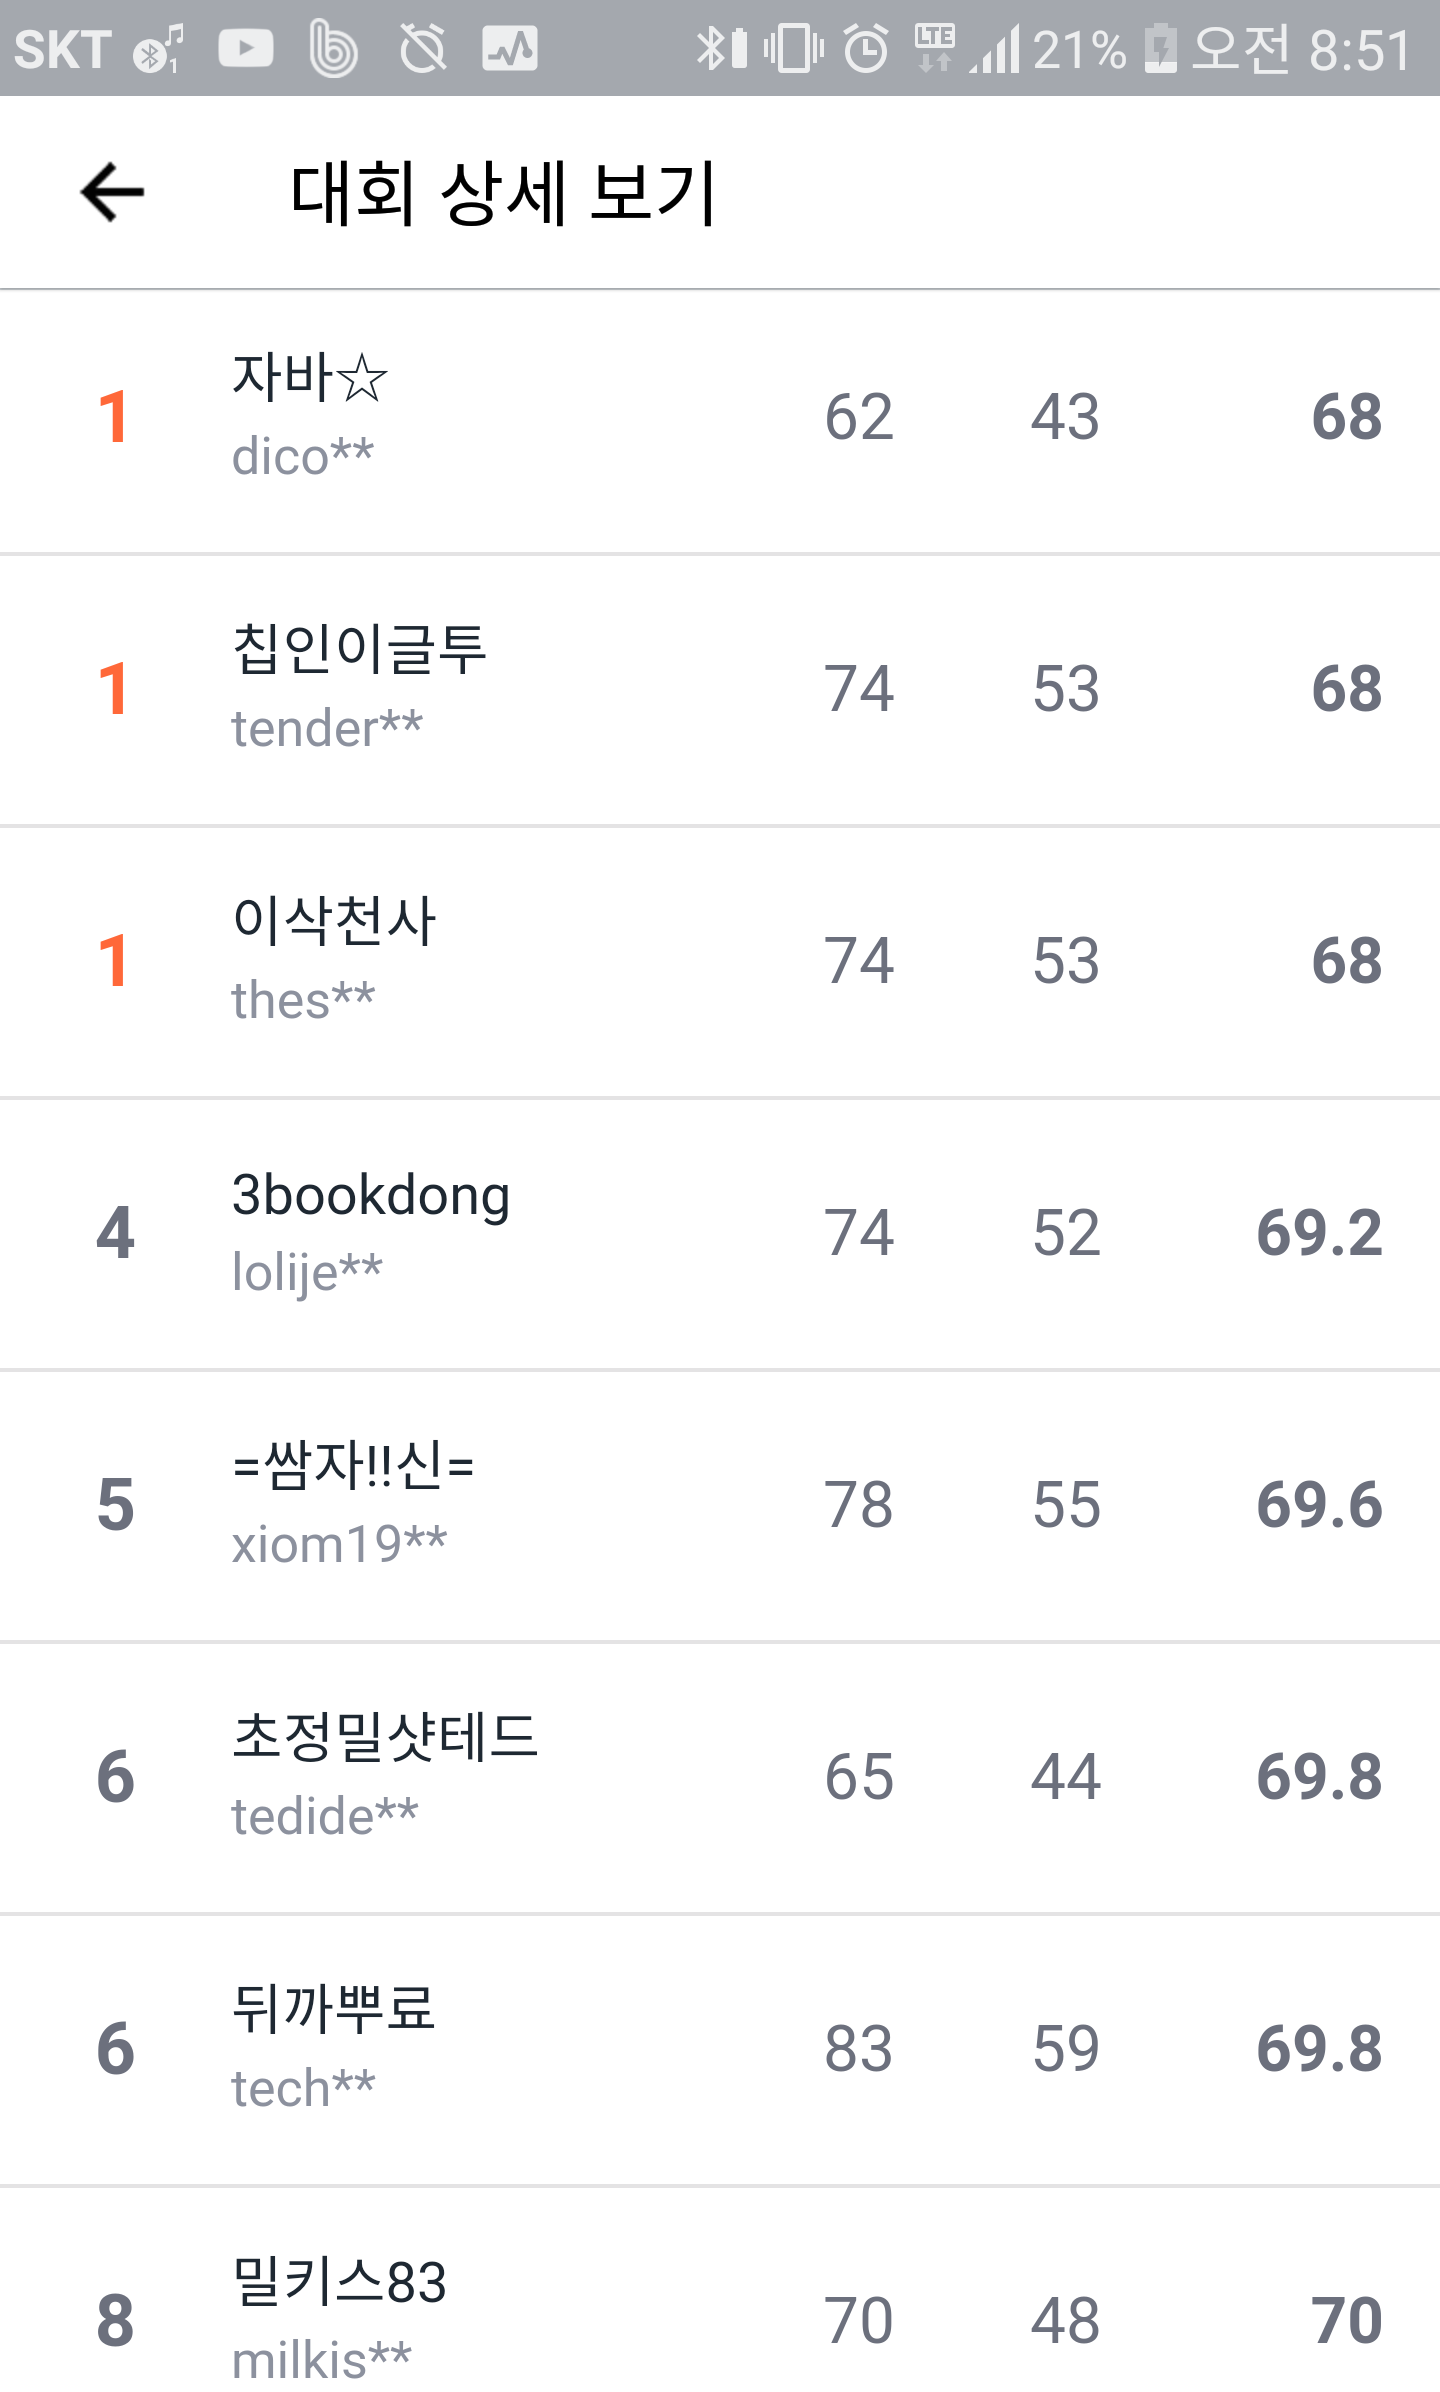1440x2392 pixels.
Task: Tap the 대회 상세 보기 page title
Action: 503,192
